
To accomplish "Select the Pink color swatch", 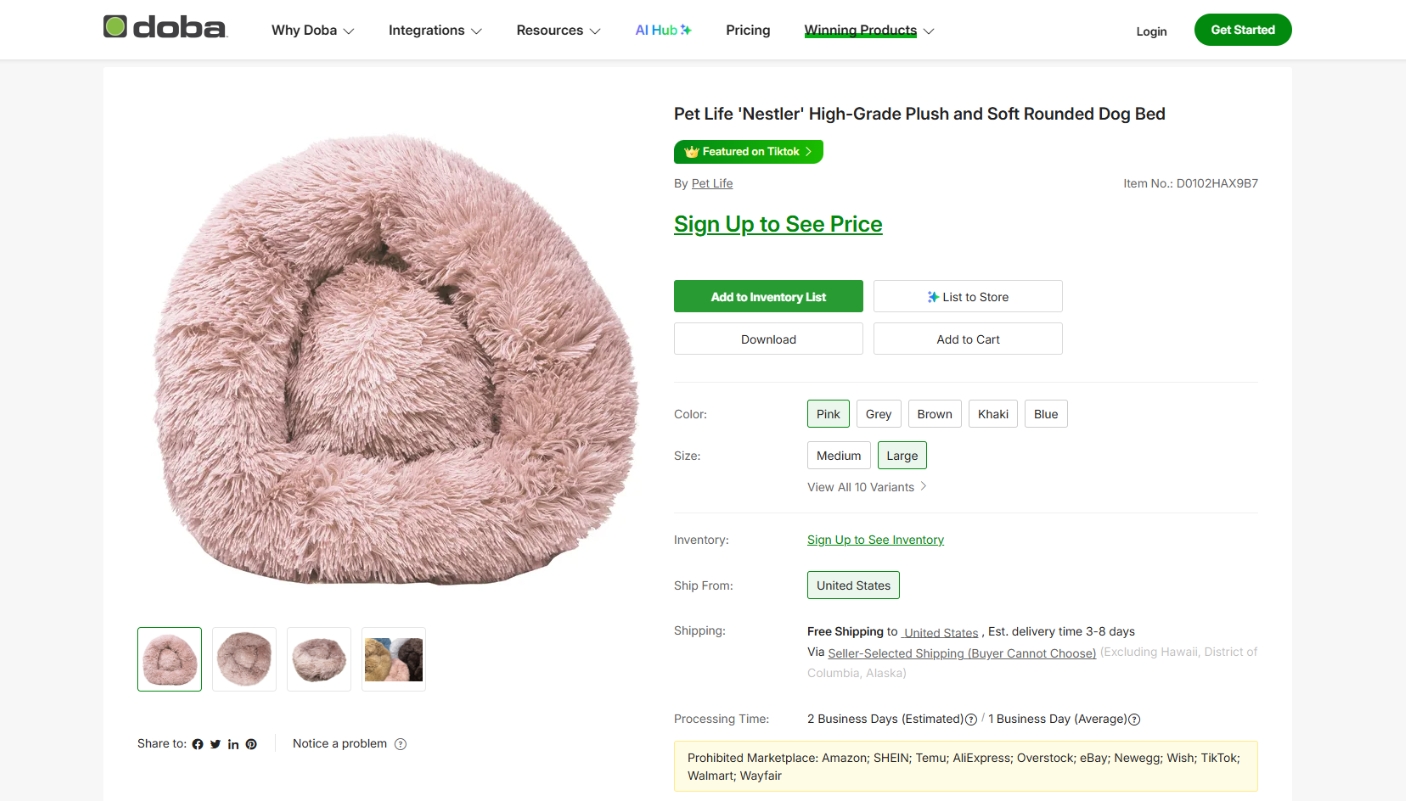I will point(828,413).
